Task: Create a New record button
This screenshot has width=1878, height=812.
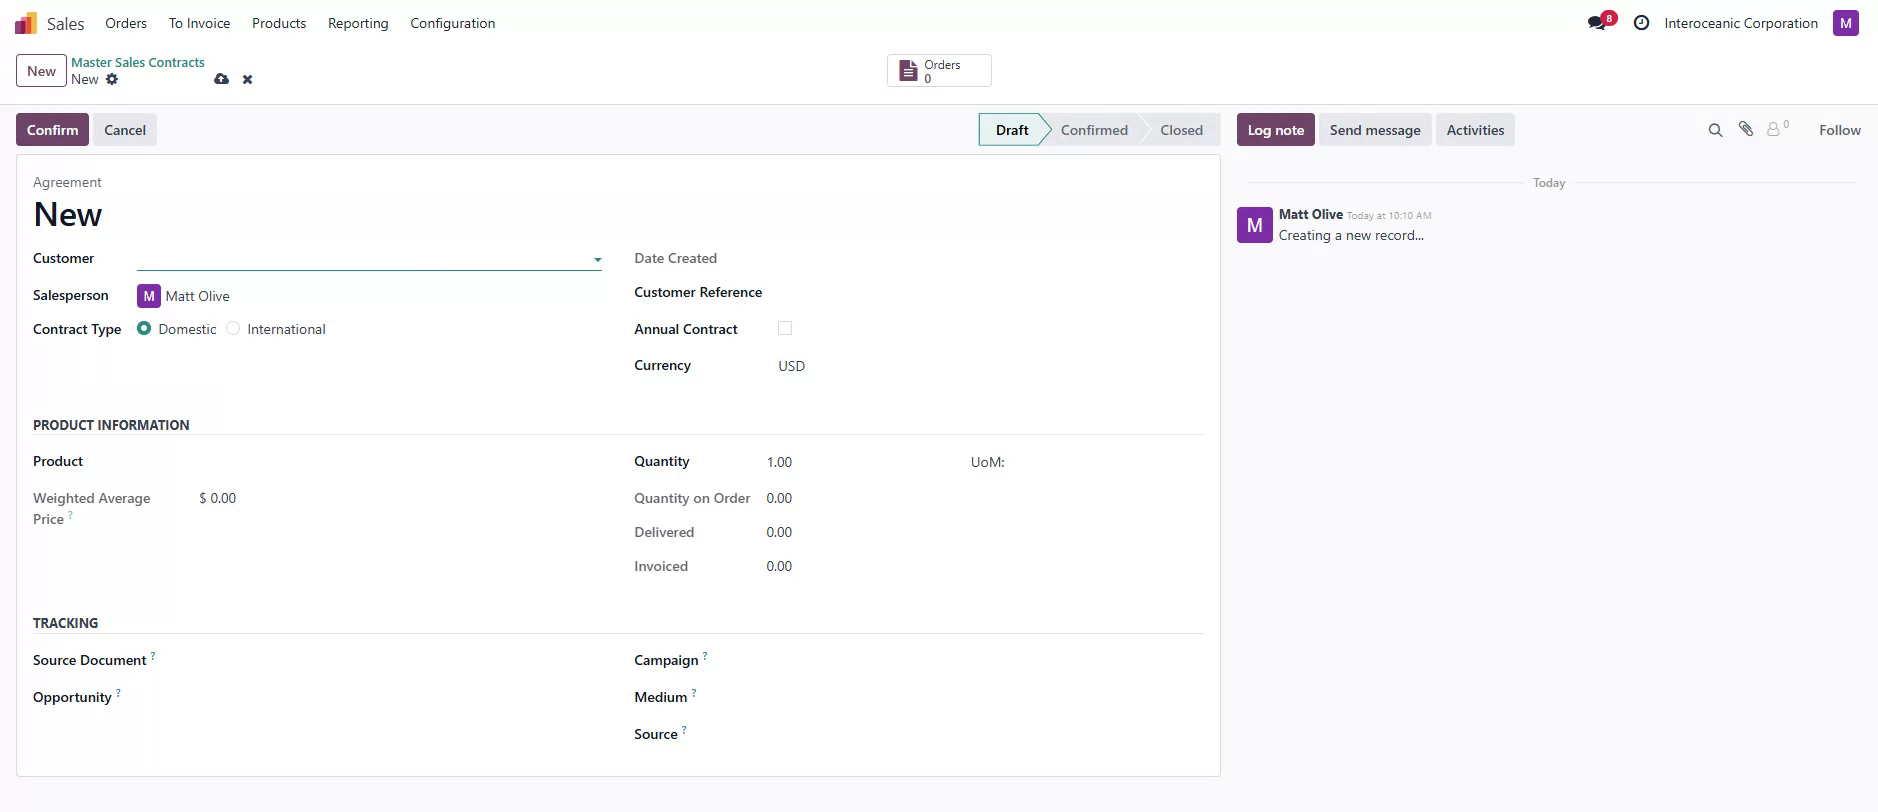Action: tap(41, 71)
